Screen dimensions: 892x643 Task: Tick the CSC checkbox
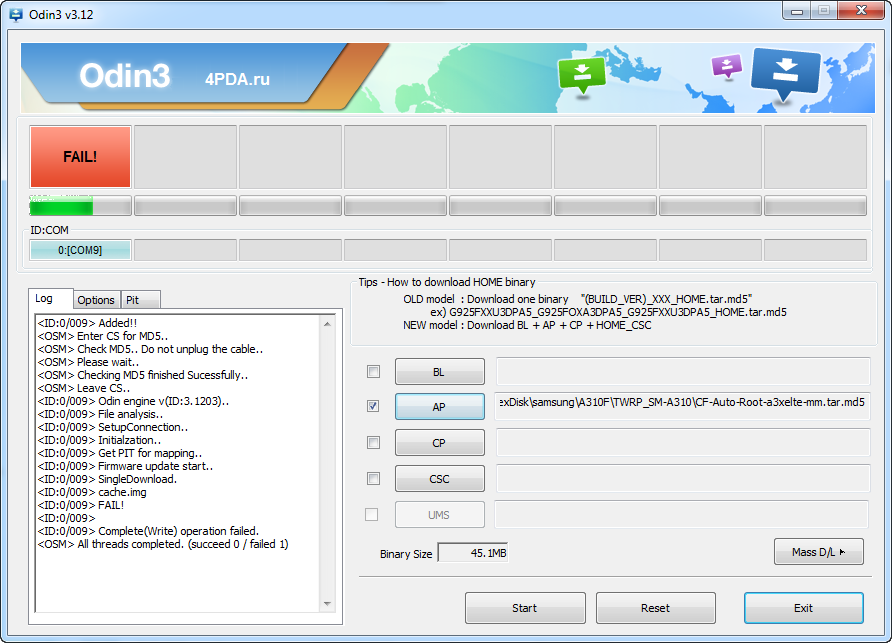point(373,479)
